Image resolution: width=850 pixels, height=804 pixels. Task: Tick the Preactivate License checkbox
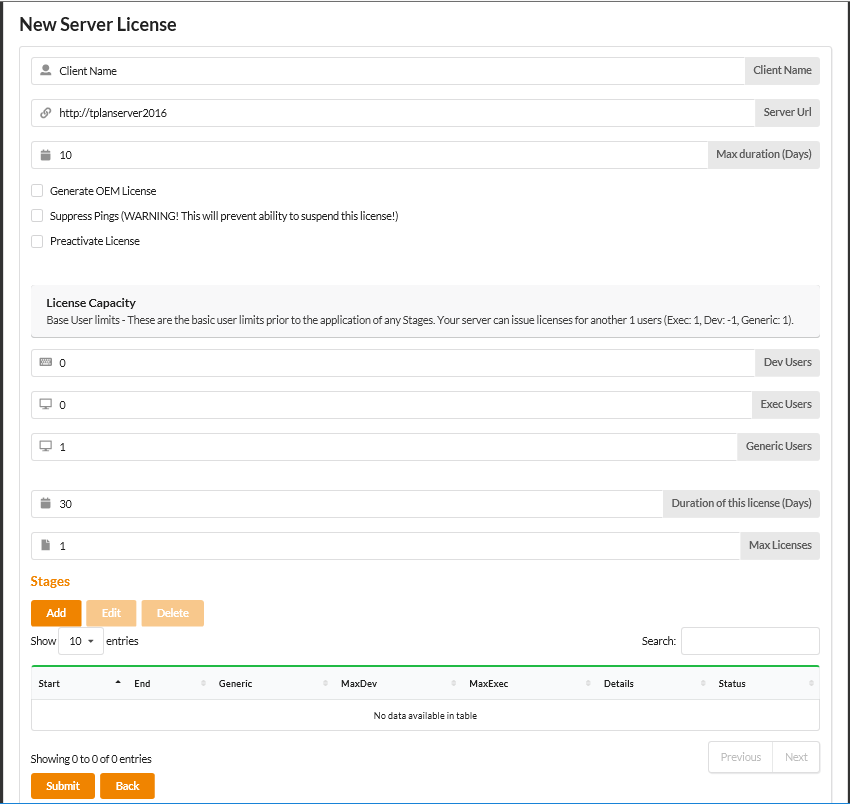pos(37,241)
